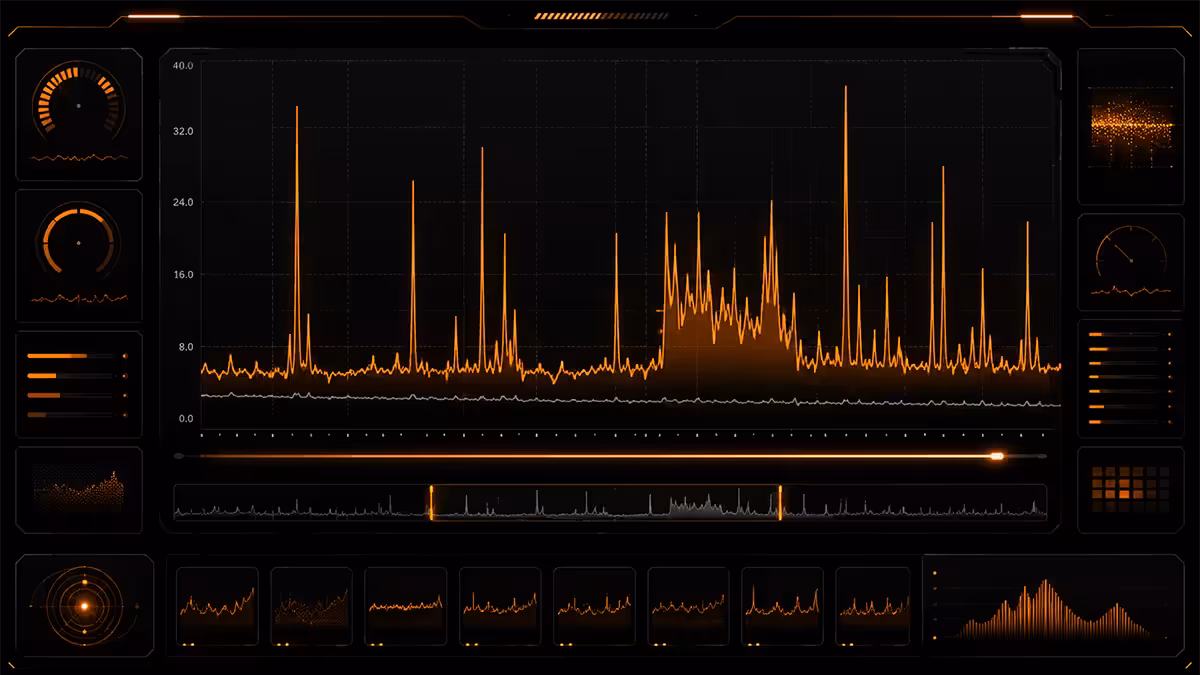Image resolution: width=1200 pixels, height=675 pixels.
Task: Click the "24.0" y-axis label
Action: coord(183,202)
